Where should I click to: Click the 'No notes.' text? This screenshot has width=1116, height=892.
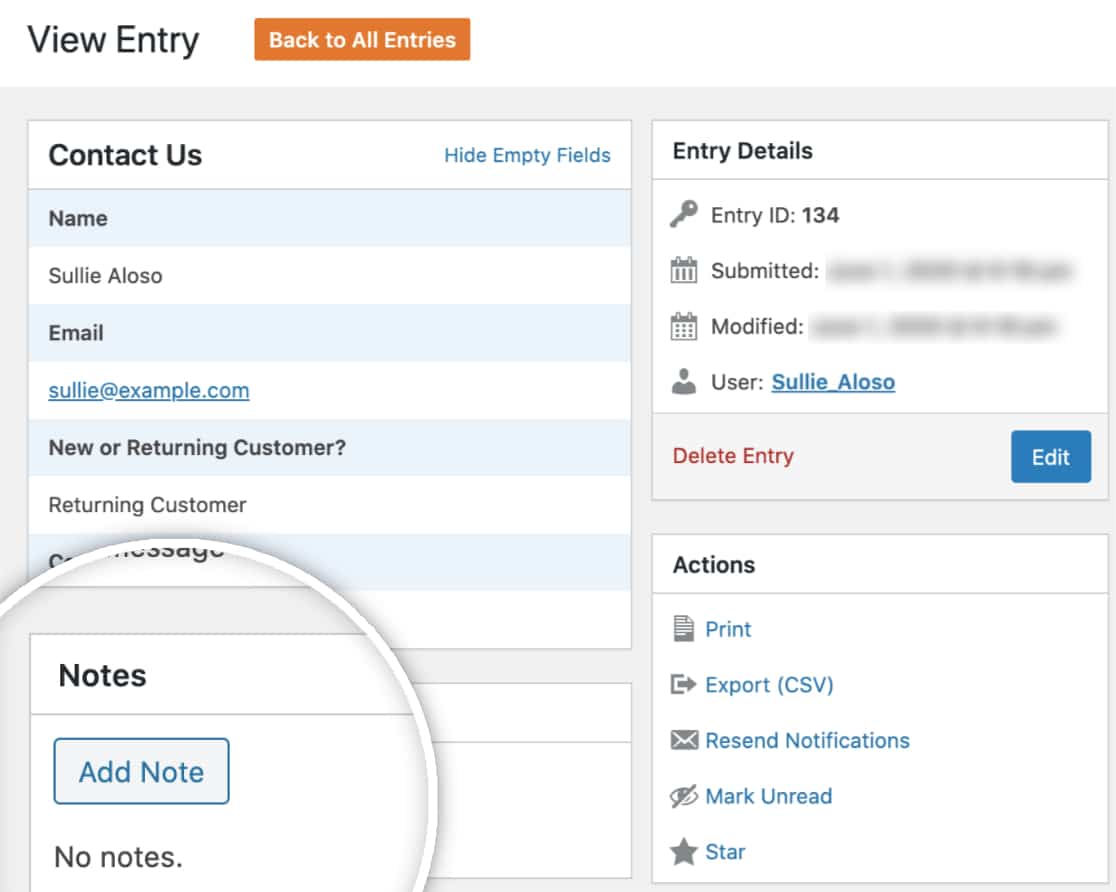tap(119, 857)
